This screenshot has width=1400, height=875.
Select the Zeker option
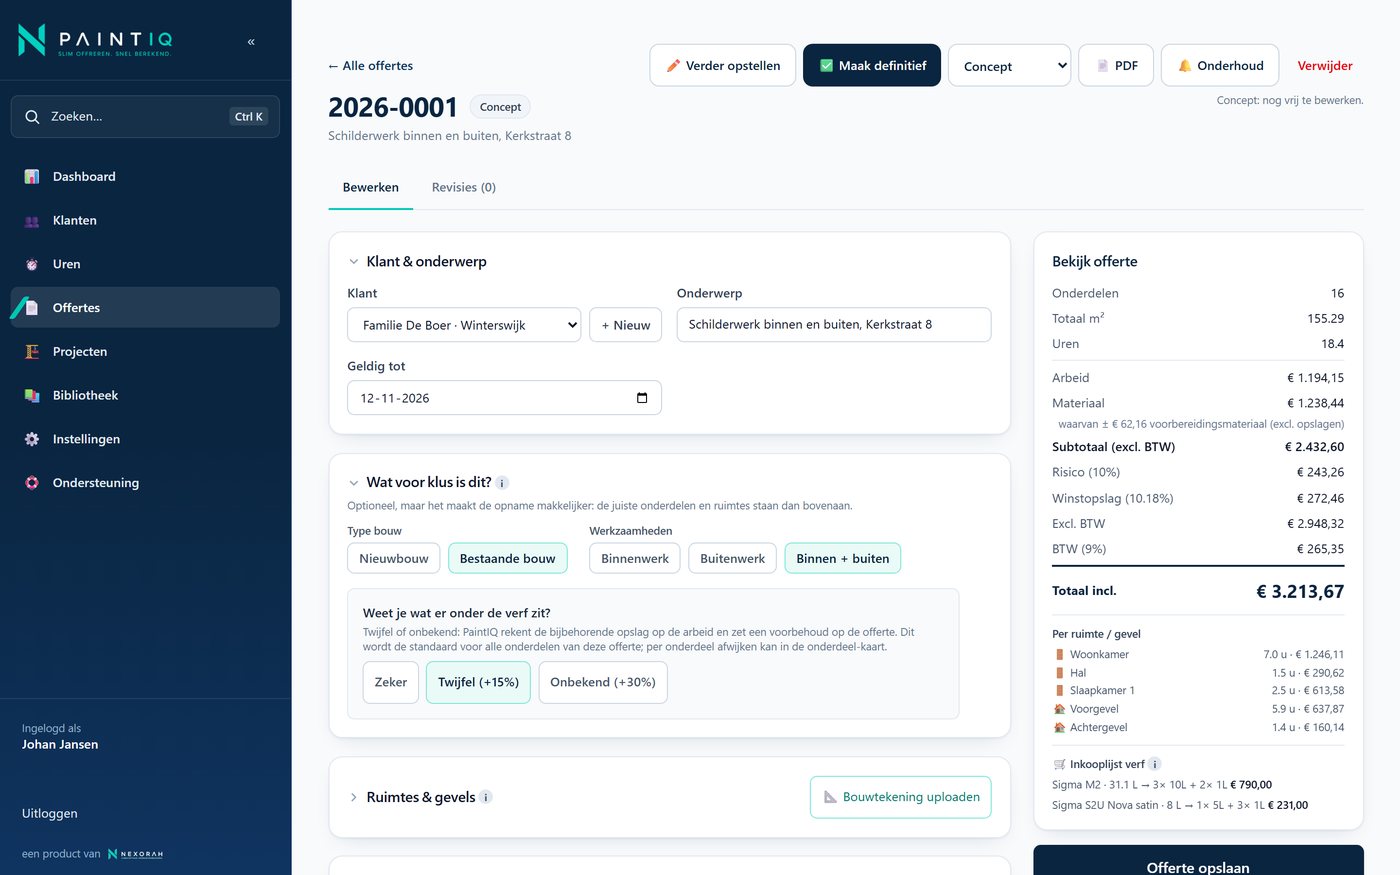tap(391, 682)
